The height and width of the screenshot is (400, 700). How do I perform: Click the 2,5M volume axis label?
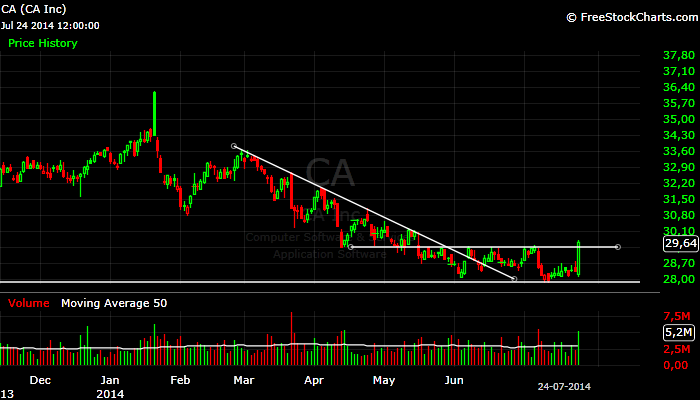677,349
